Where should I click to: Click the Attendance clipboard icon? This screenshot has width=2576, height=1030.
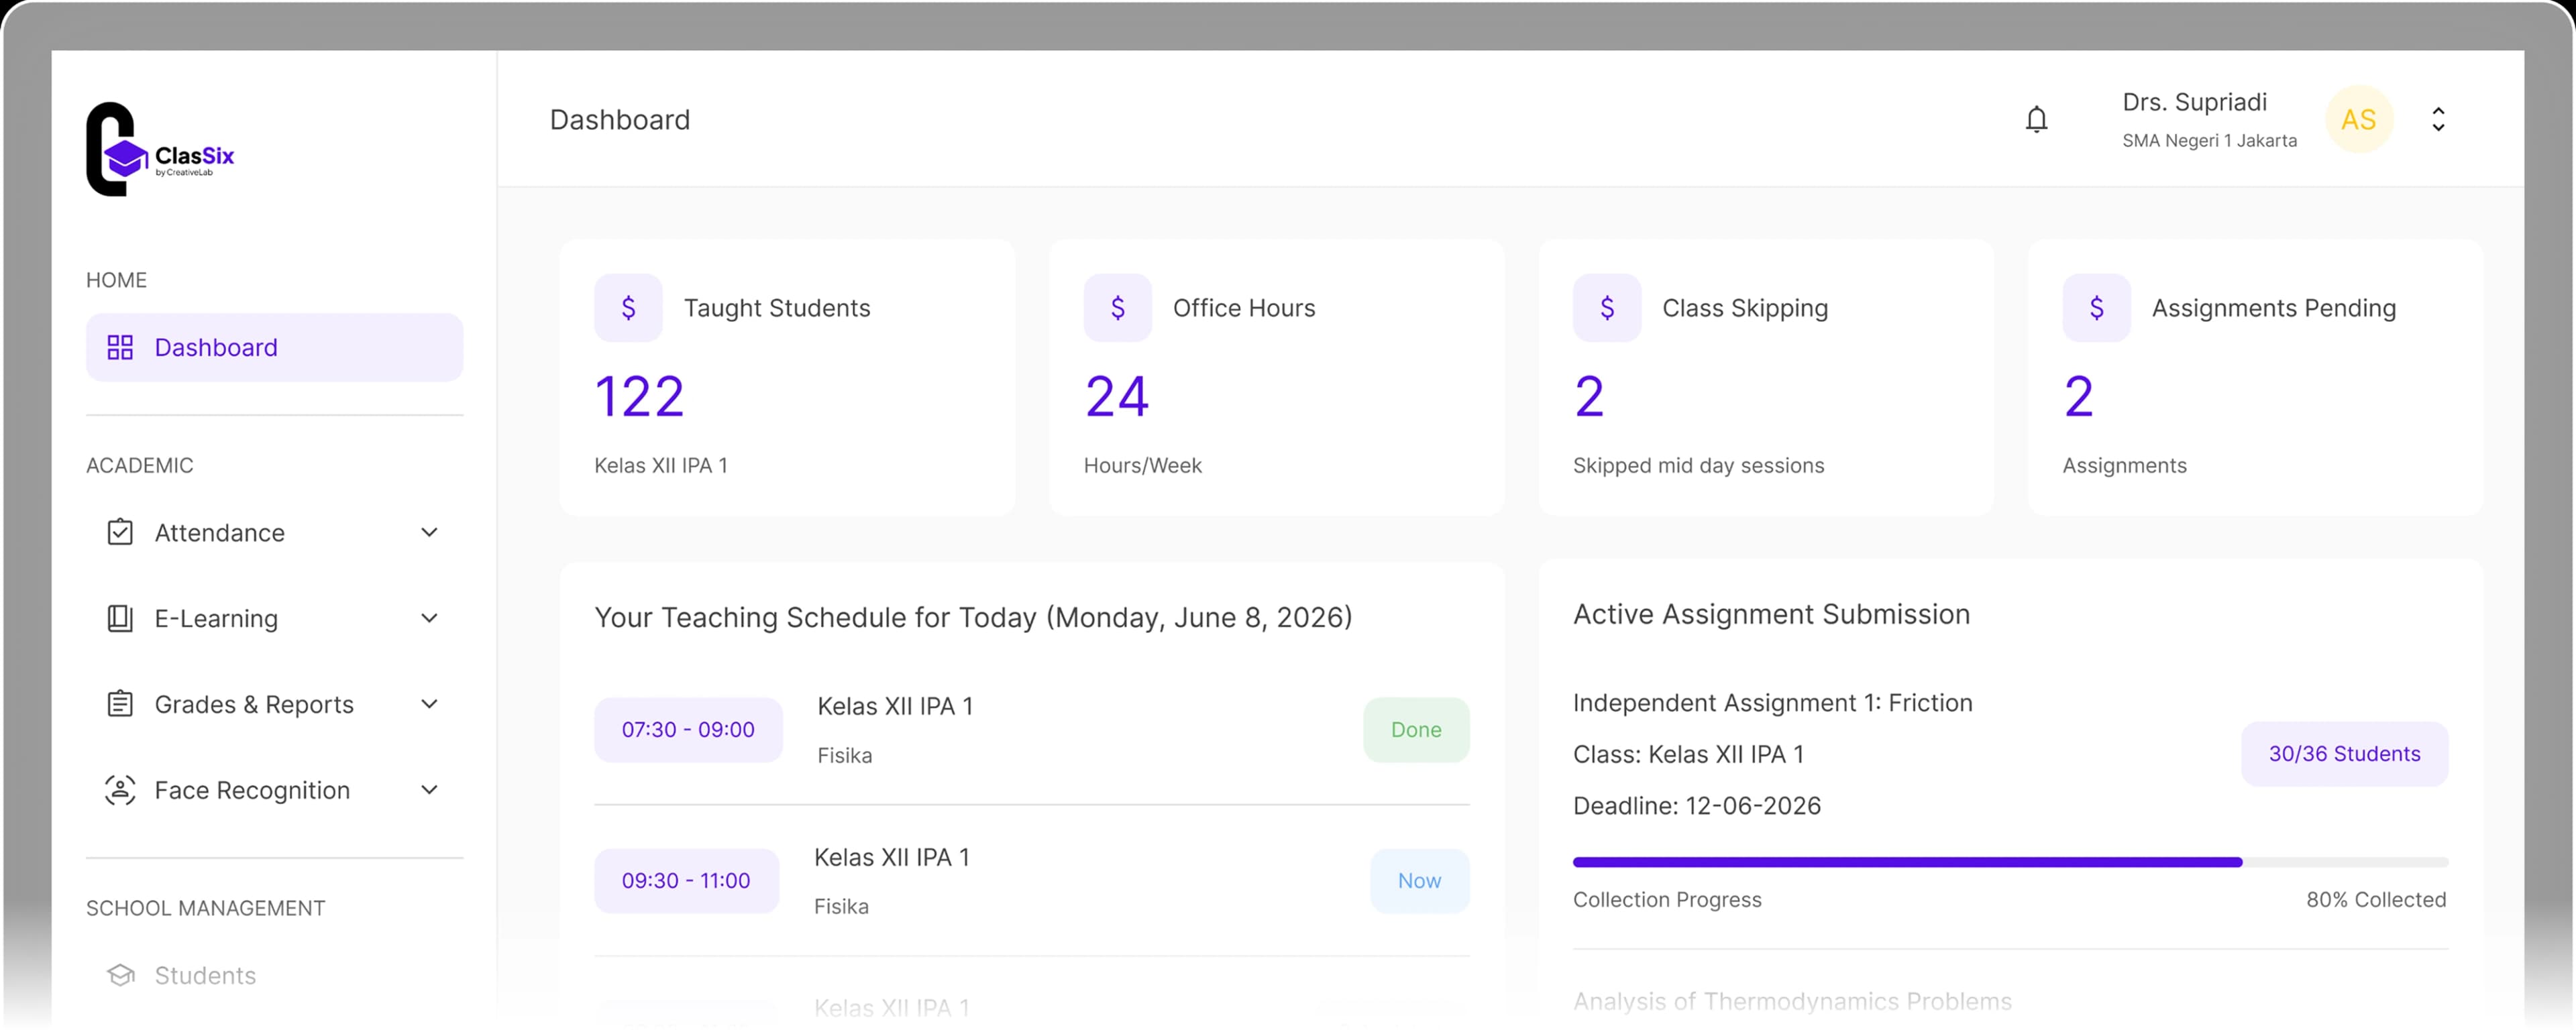coord(120,532)
